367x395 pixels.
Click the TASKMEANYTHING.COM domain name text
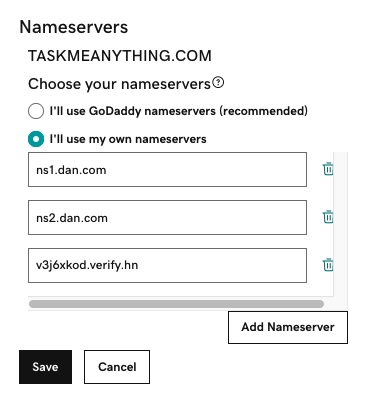pyautogui.click(x=120, y=56)
